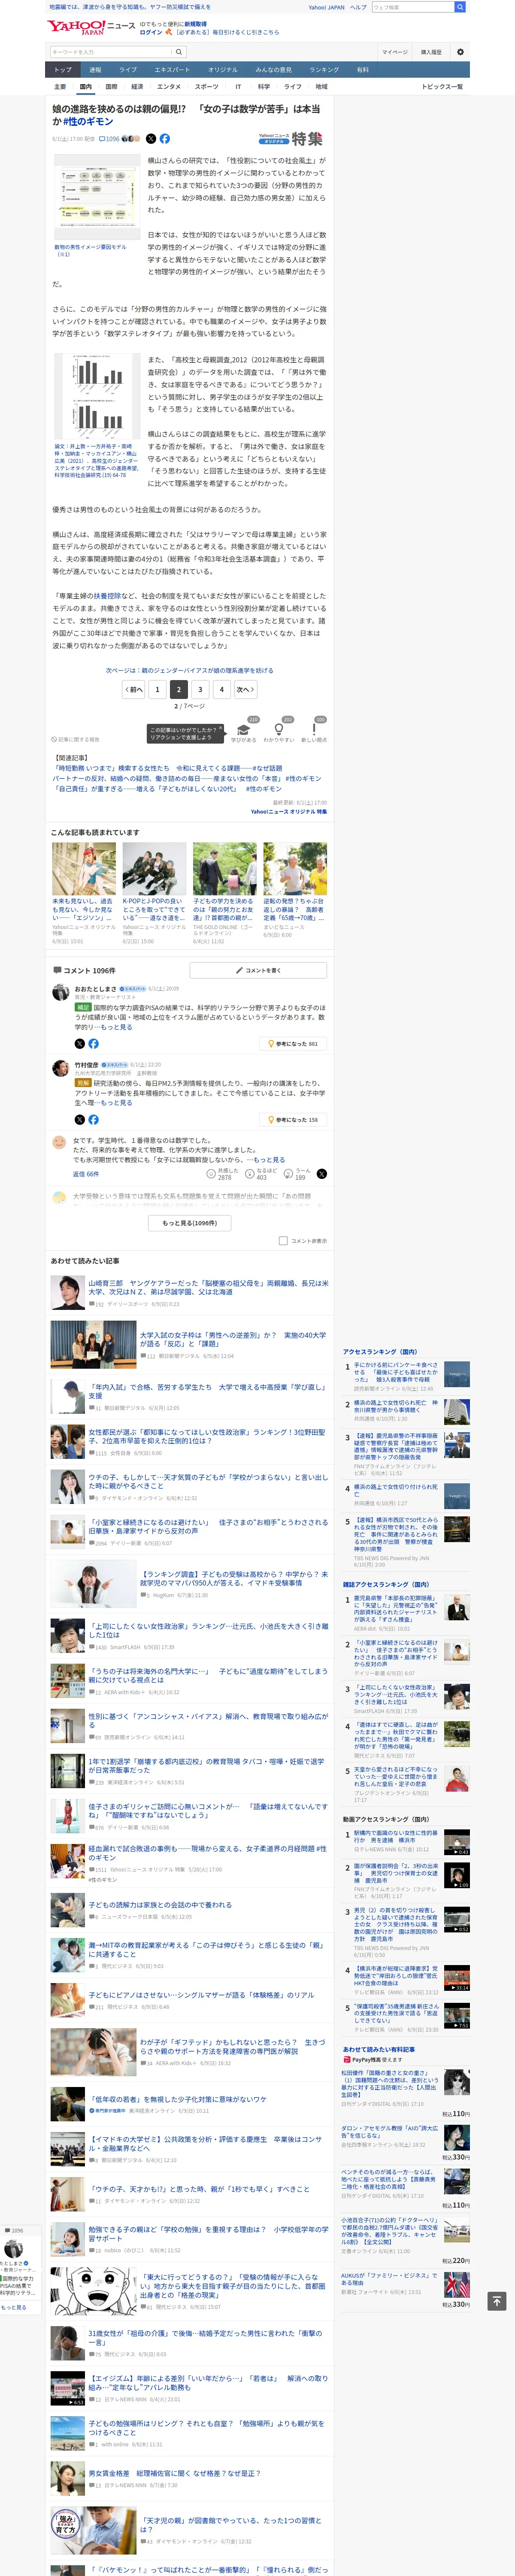Click the back-to-top arrow button
This screenshot has height=2576, width=515.
[496, 2301]
